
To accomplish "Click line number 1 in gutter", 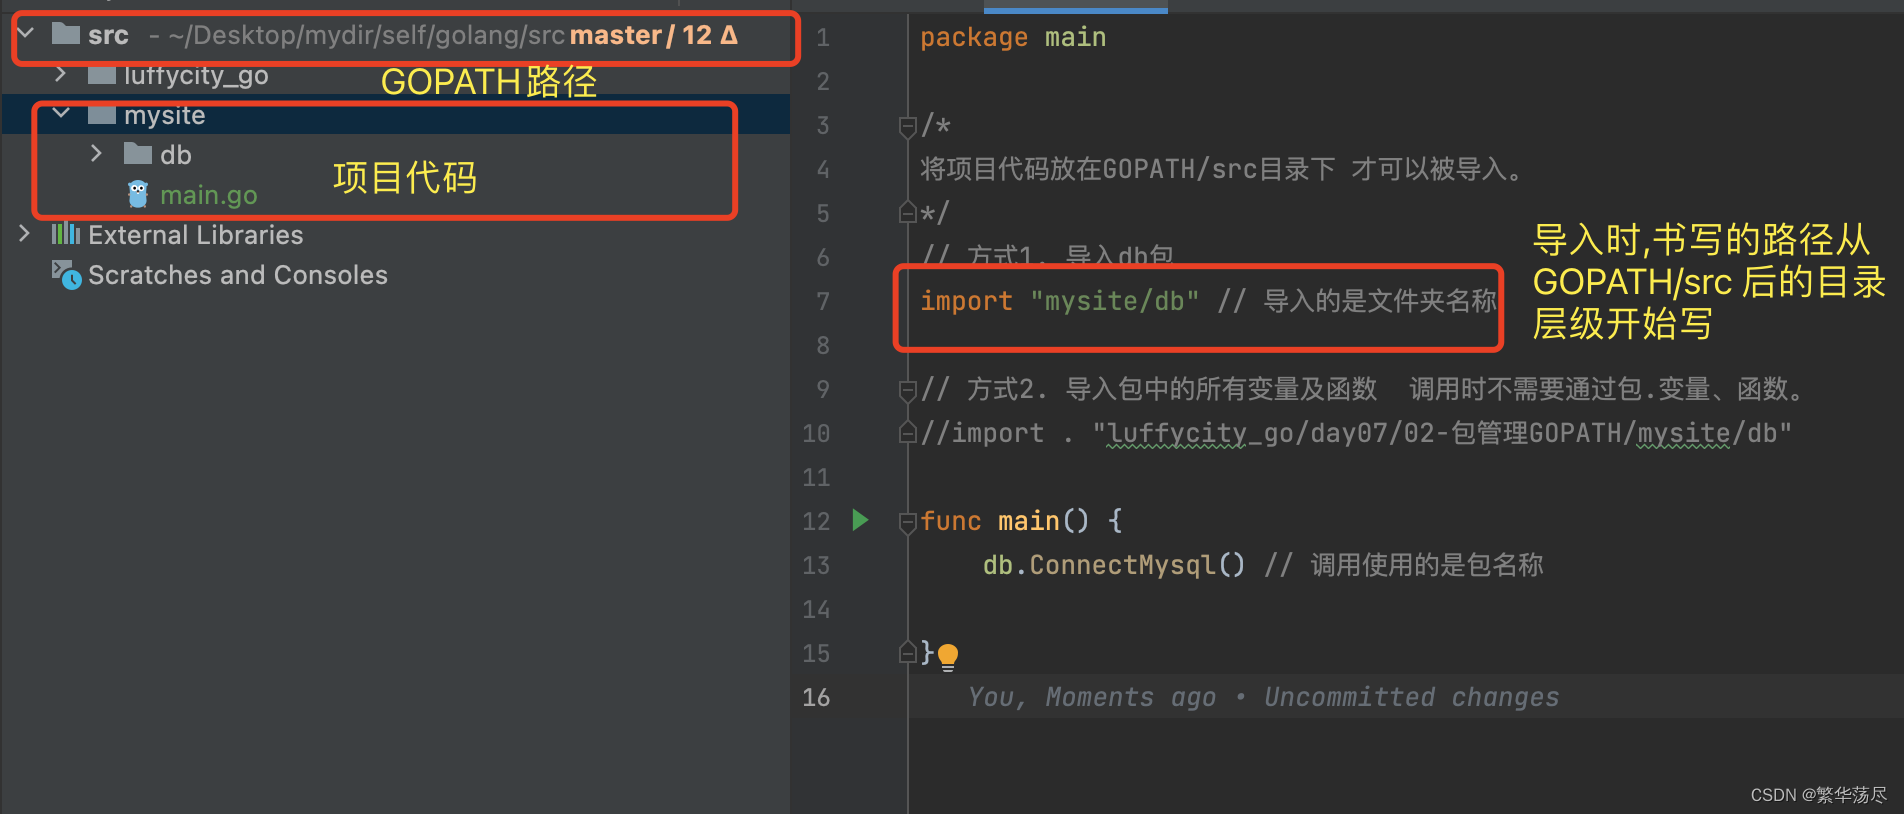I will pos(823,37).
